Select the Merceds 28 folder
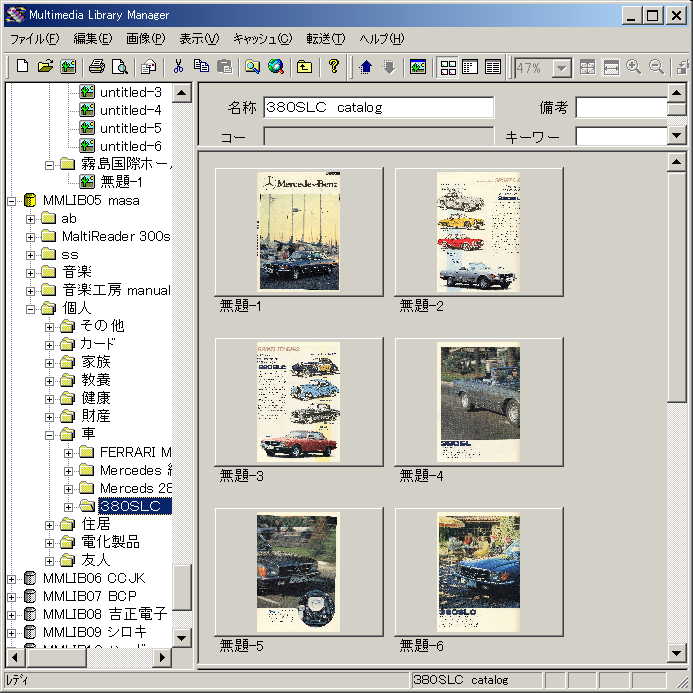 click(136, 488)
